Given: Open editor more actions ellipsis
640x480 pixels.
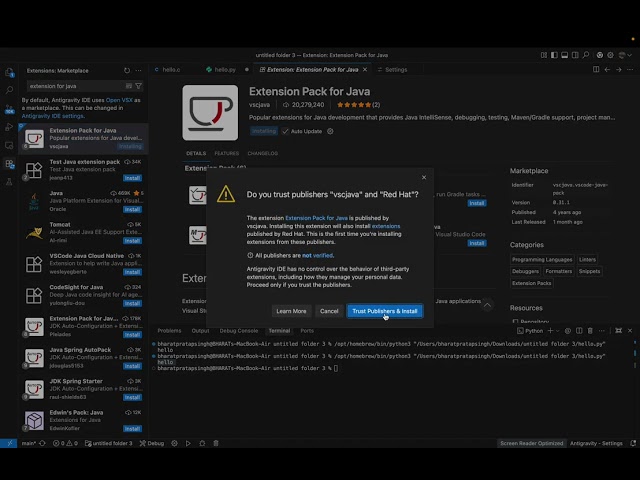Looking at the screenshot, I should [630, 70].
